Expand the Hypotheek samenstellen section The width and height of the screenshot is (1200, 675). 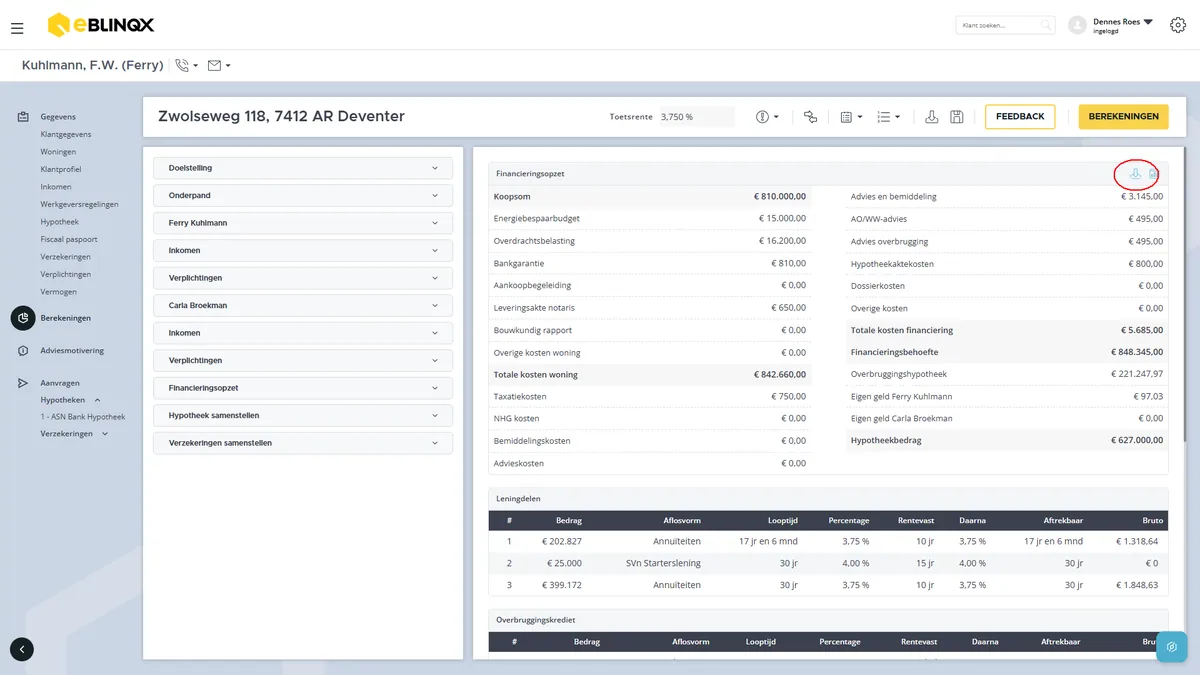point(303,415)
